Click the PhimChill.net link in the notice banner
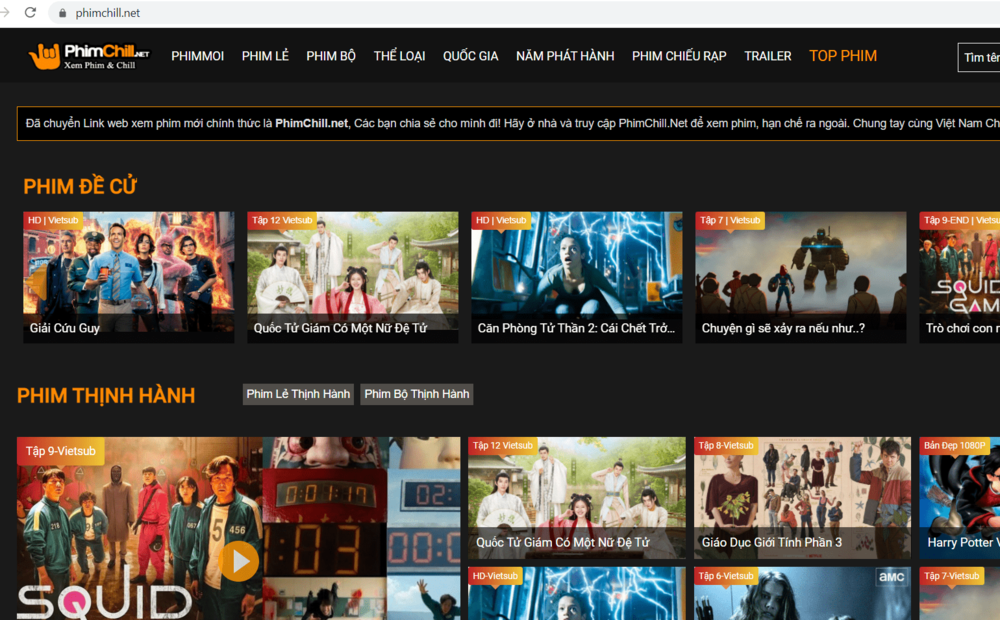Viewport: 1000px width, 620px height. tap(312, 123)
